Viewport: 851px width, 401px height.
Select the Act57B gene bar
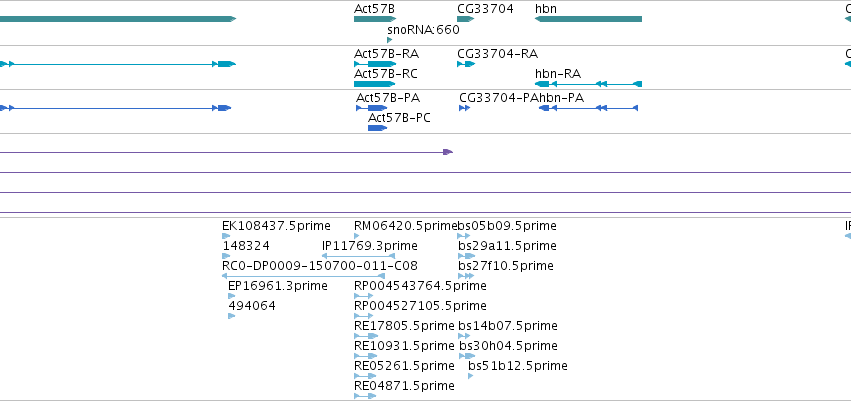click(x=374, y=19)
